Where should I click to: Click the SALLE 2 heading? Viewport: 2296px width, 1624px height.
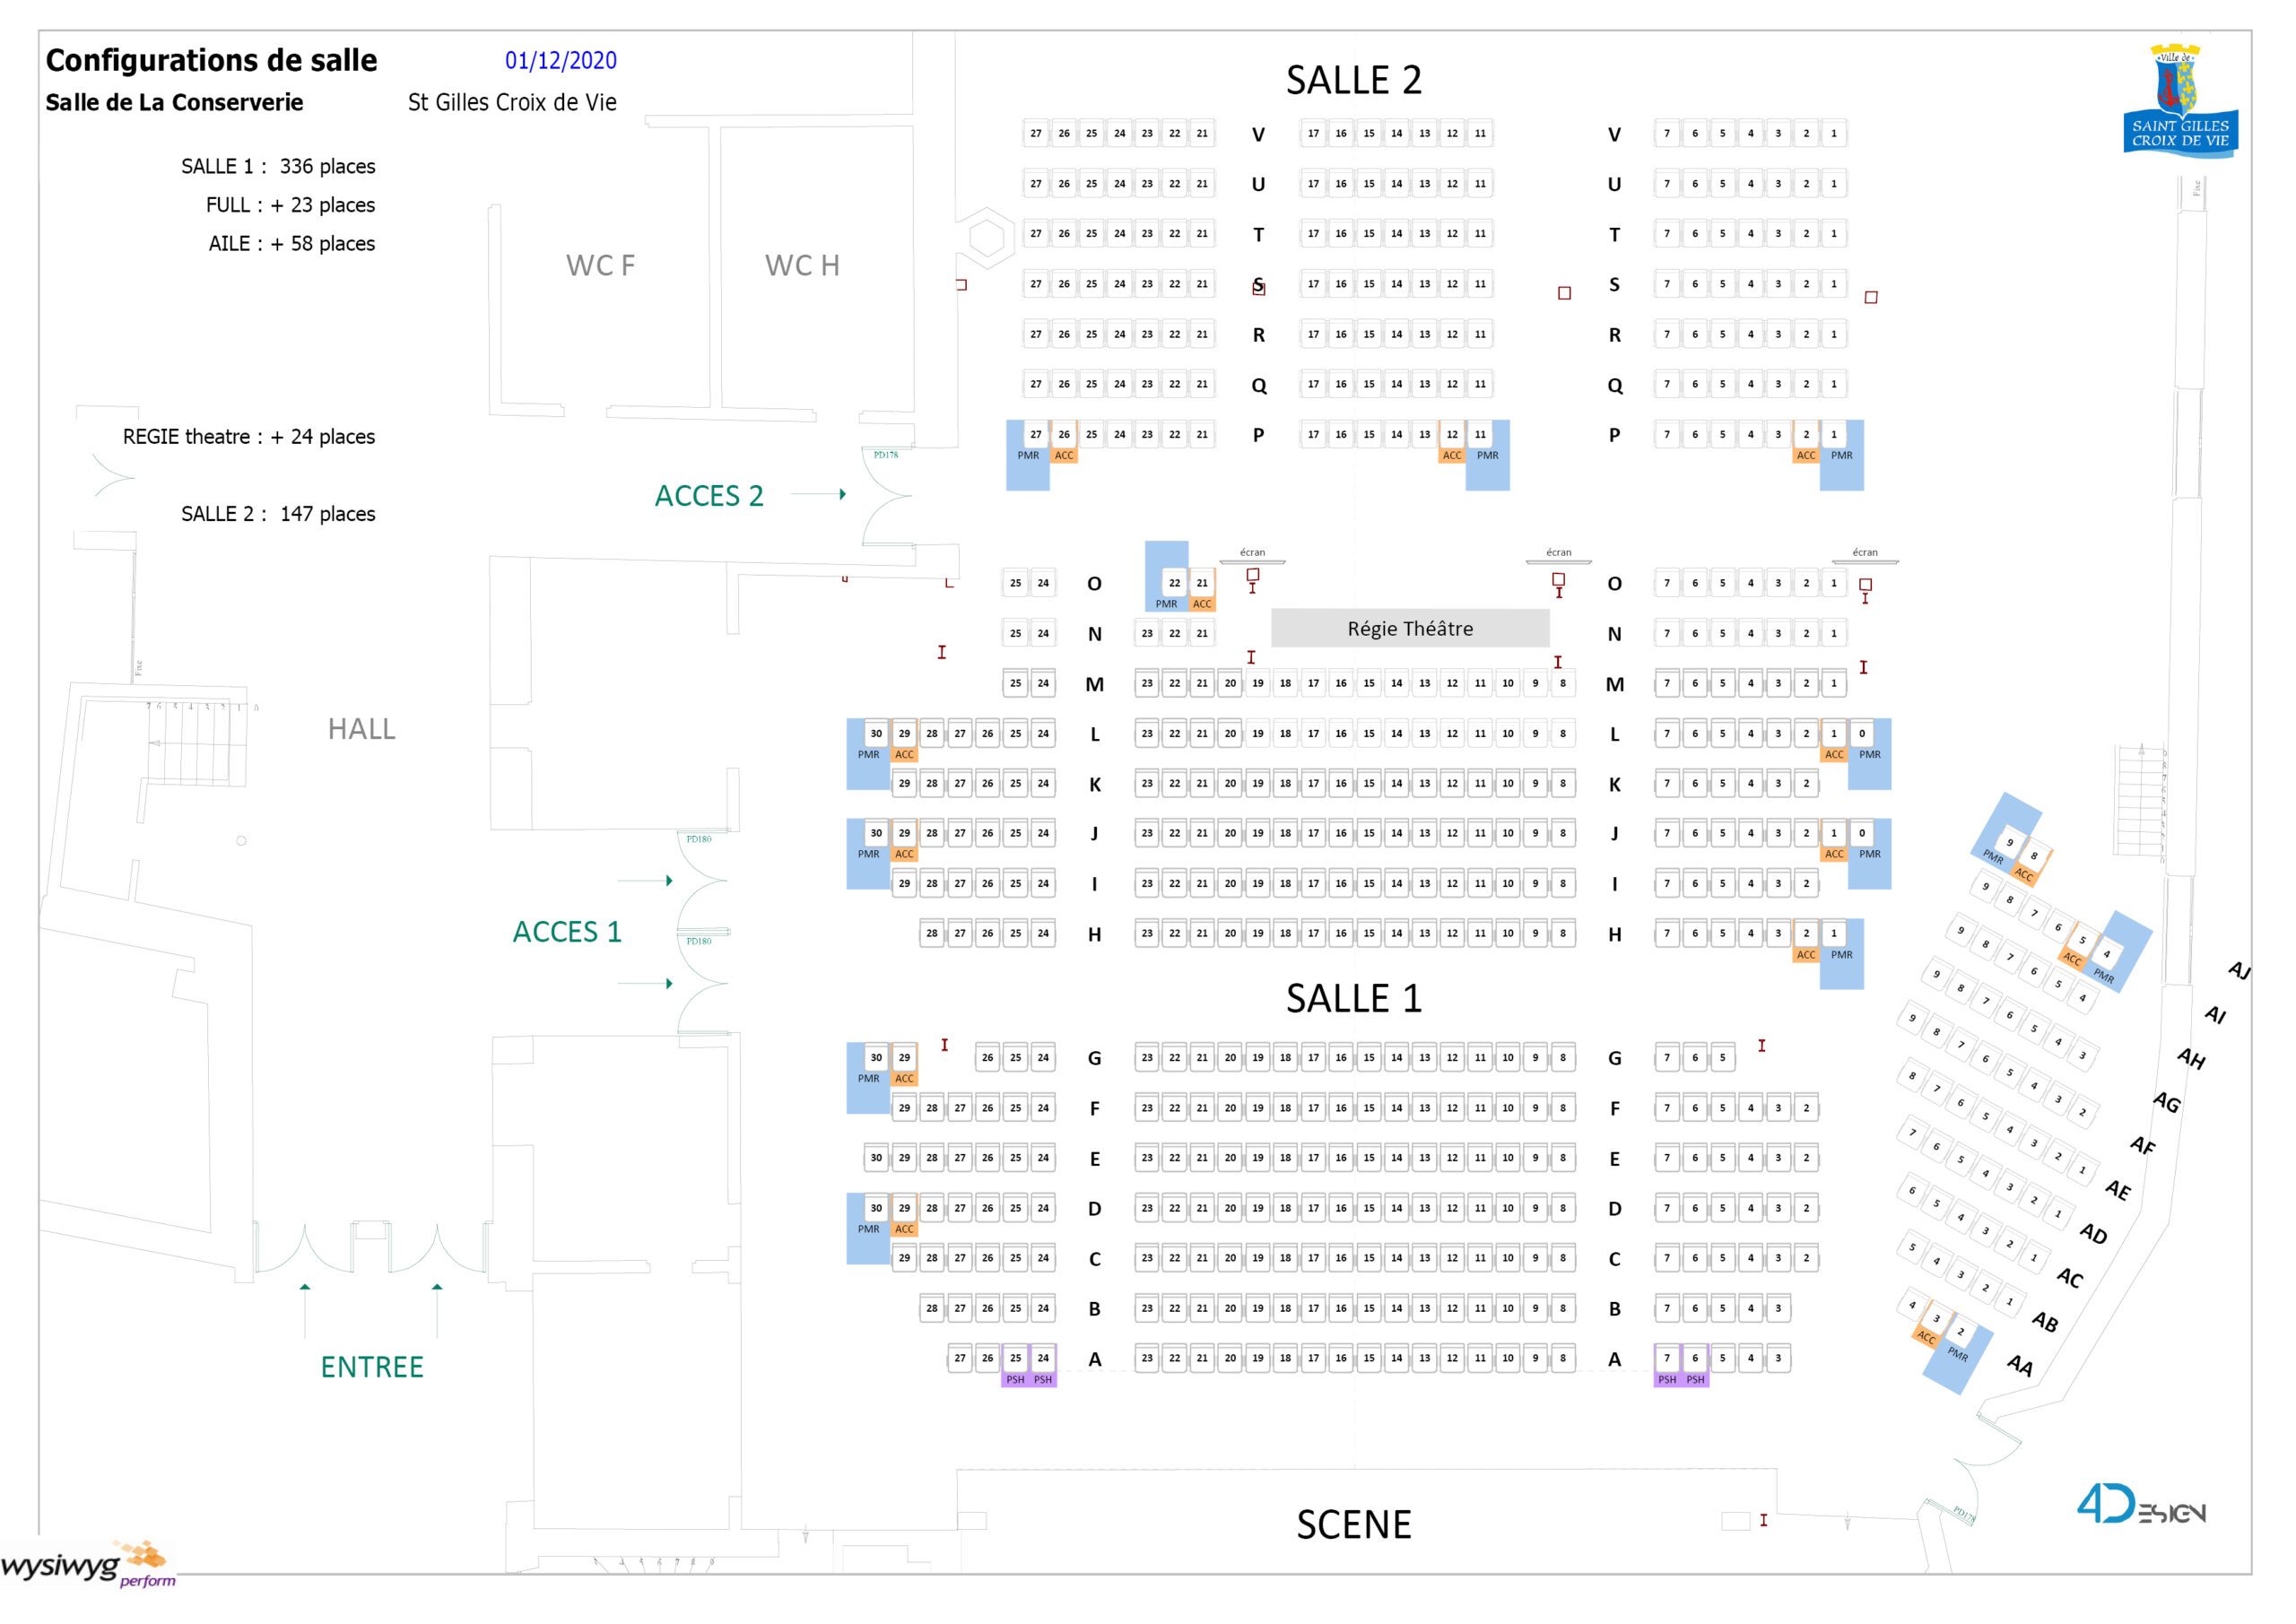point(1353,80)
